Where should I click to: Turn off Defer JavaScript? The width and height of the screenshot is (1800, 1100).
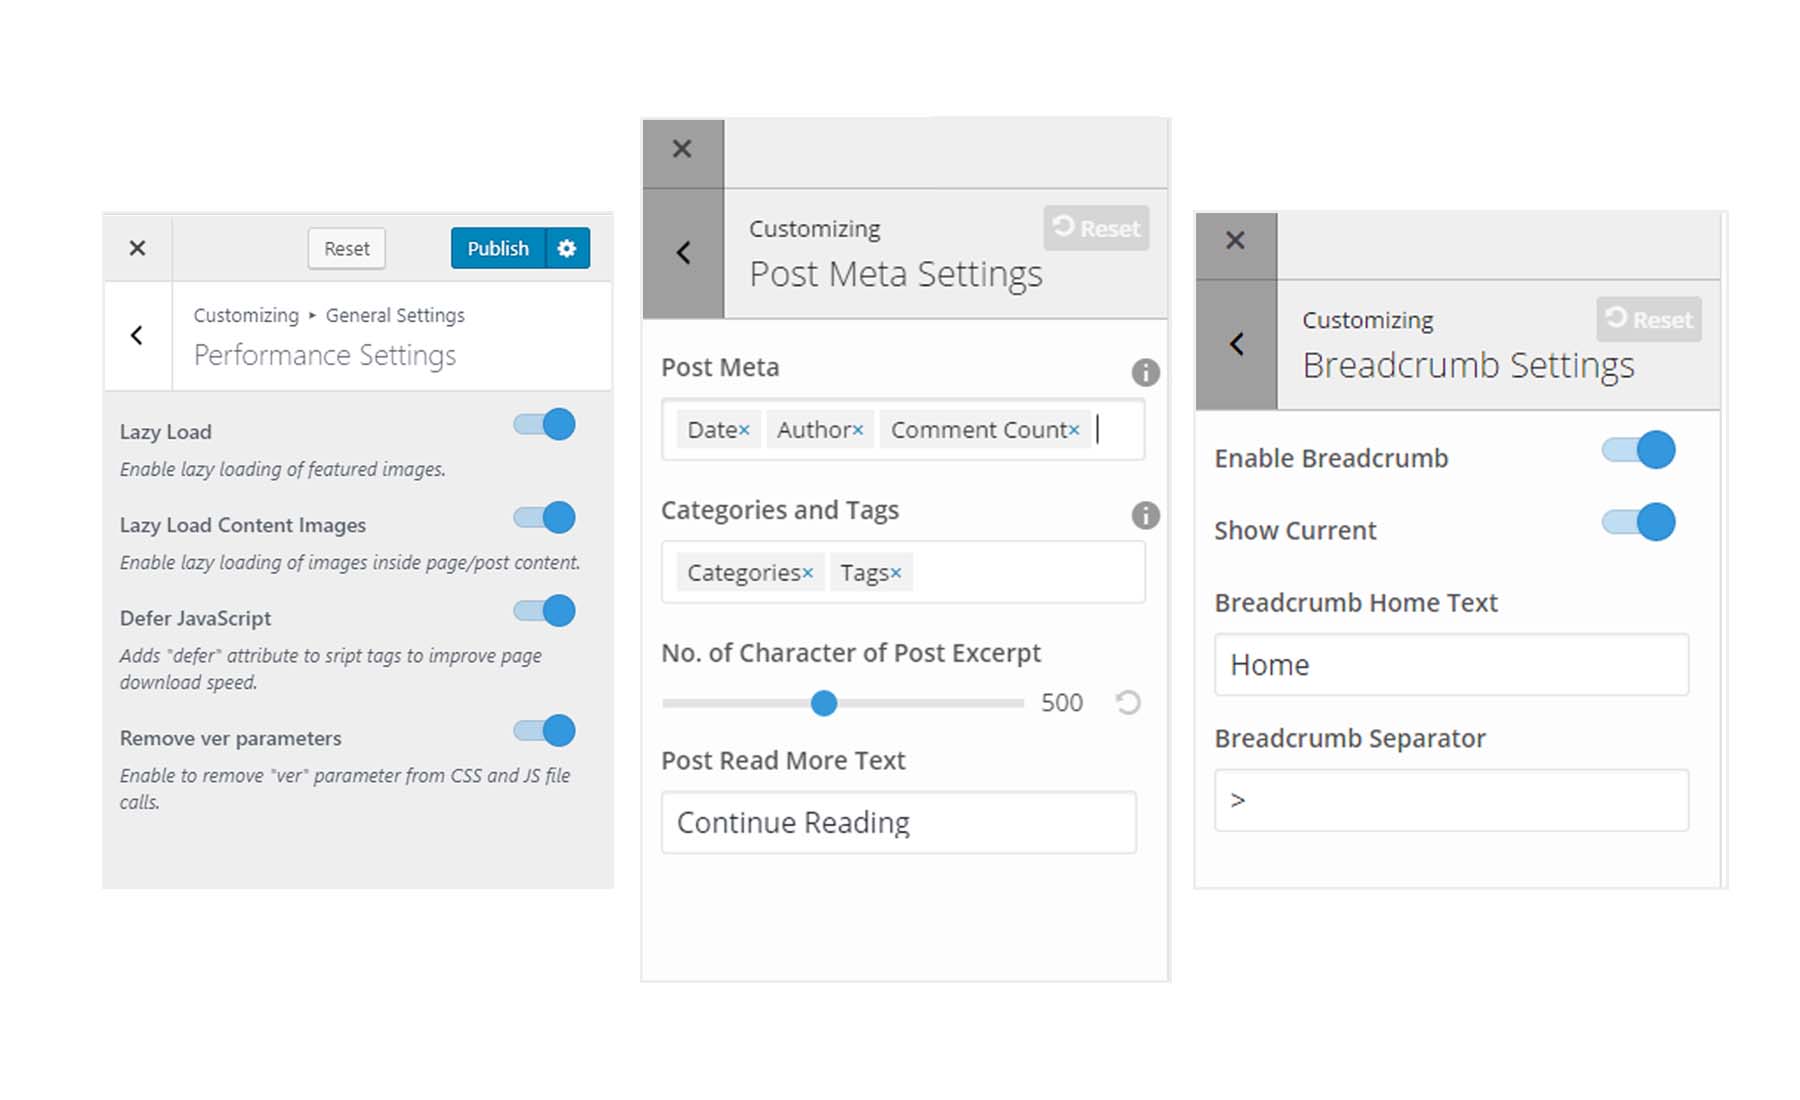543,610
